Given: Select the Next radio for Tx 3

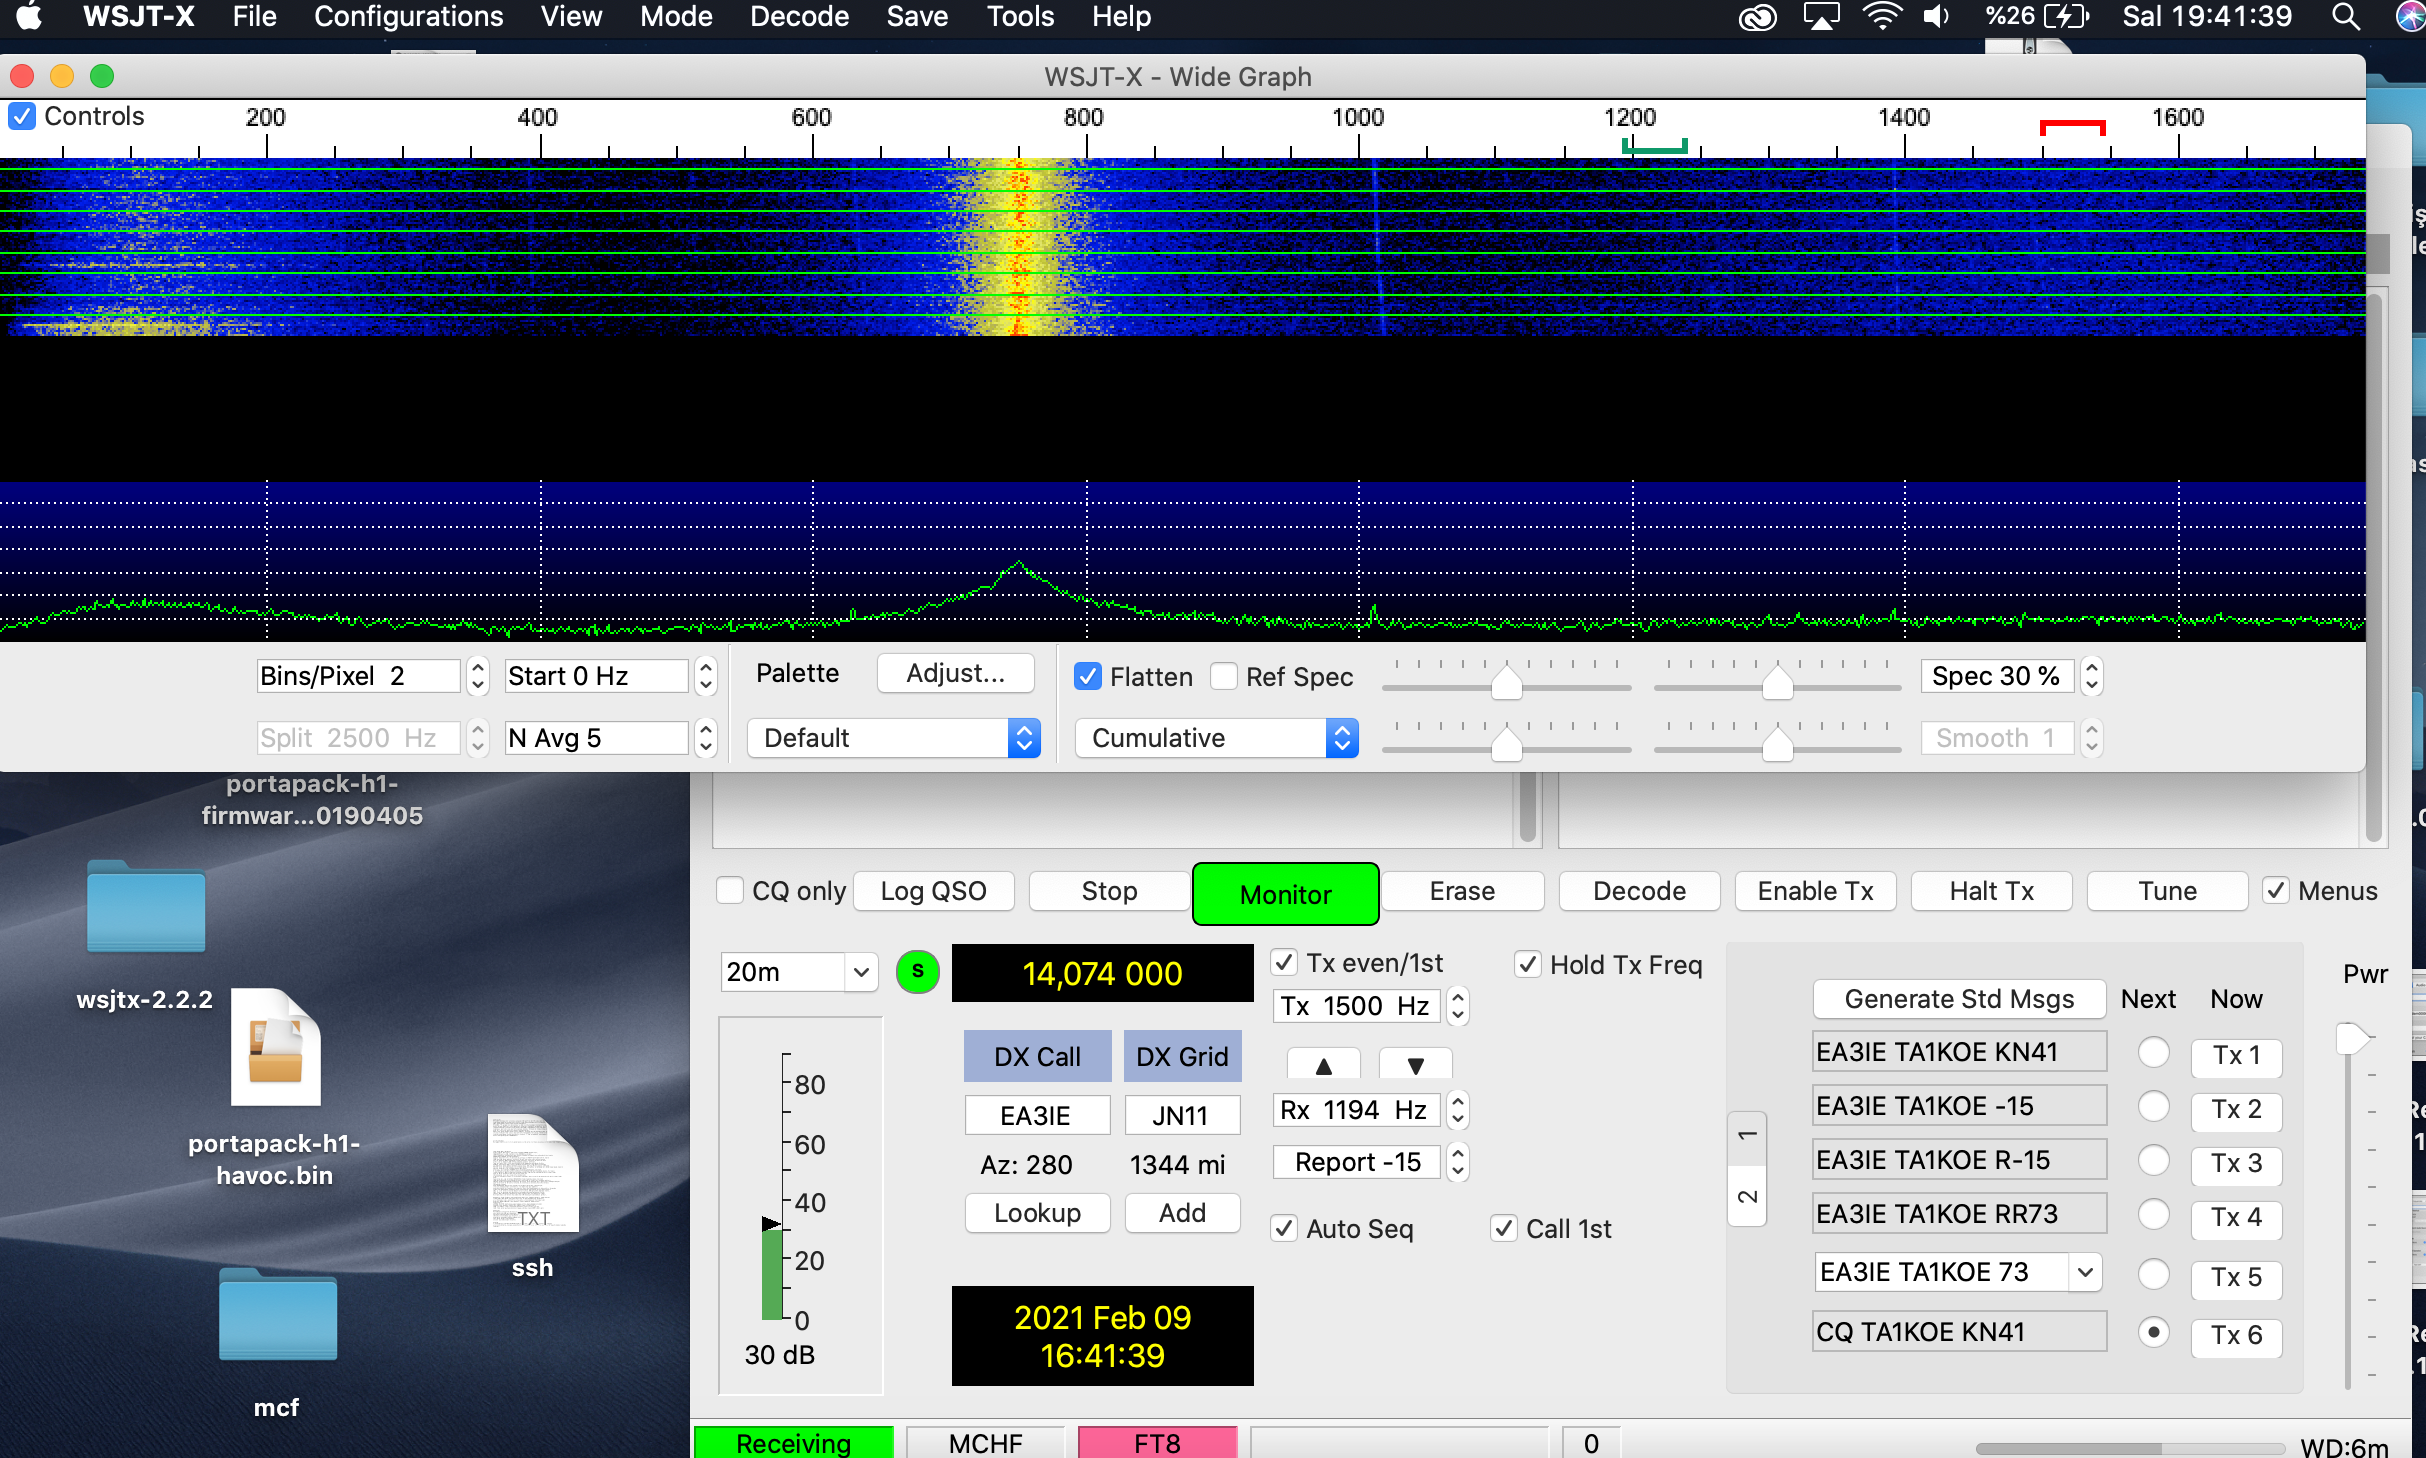Looking at the screenshot, I should coord(2153,1161).
